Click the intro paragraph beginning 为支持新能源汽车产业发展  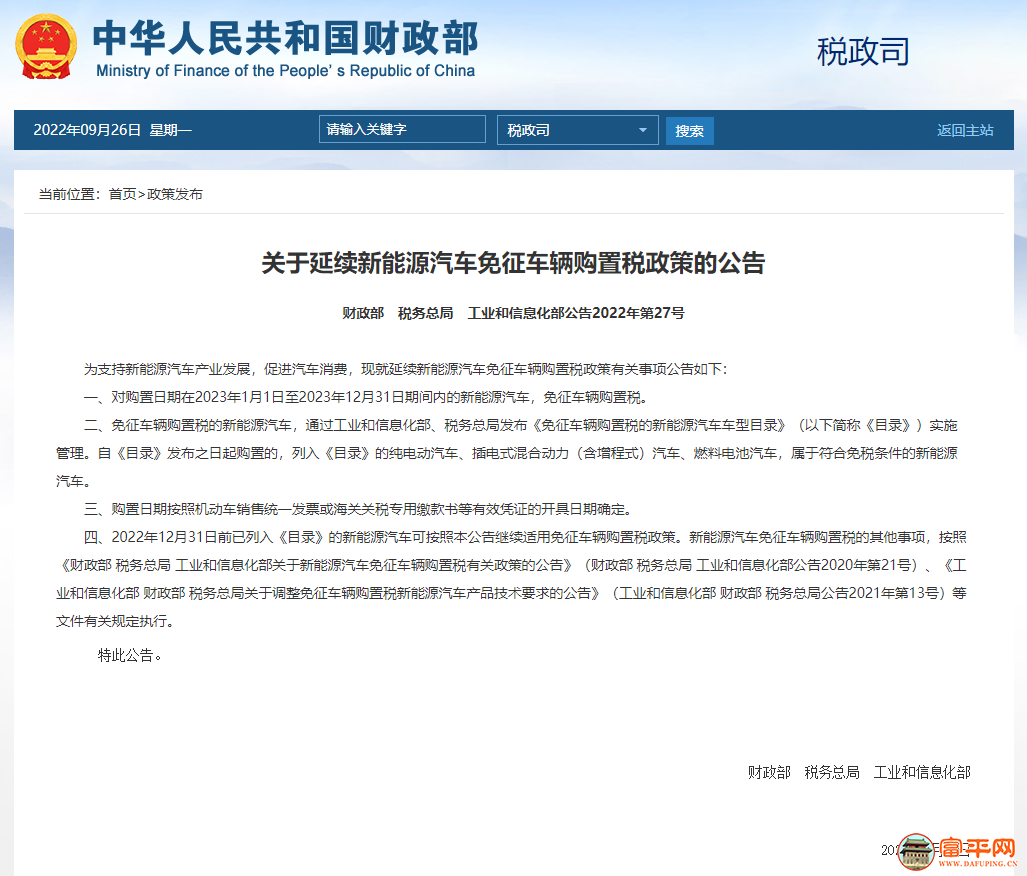[x=405, y=370]
